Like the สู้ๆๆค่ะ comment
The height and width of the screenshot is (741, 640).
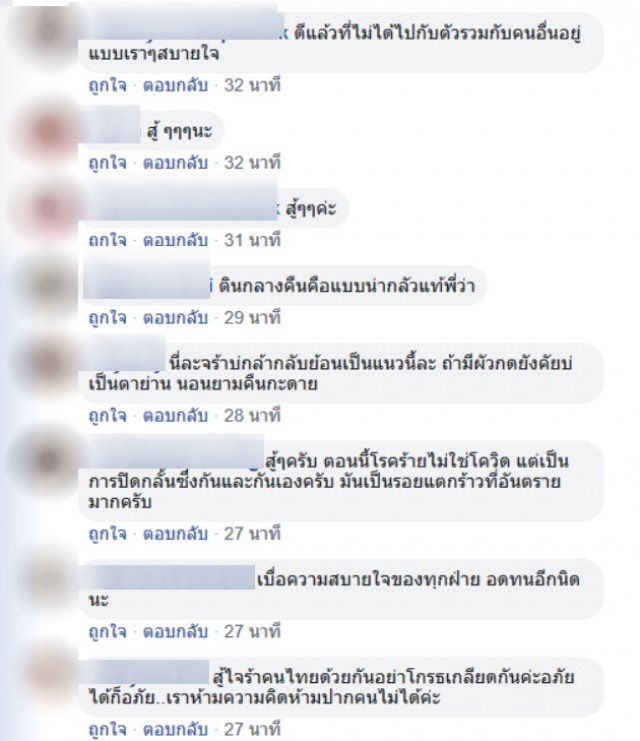pos(108,241)
